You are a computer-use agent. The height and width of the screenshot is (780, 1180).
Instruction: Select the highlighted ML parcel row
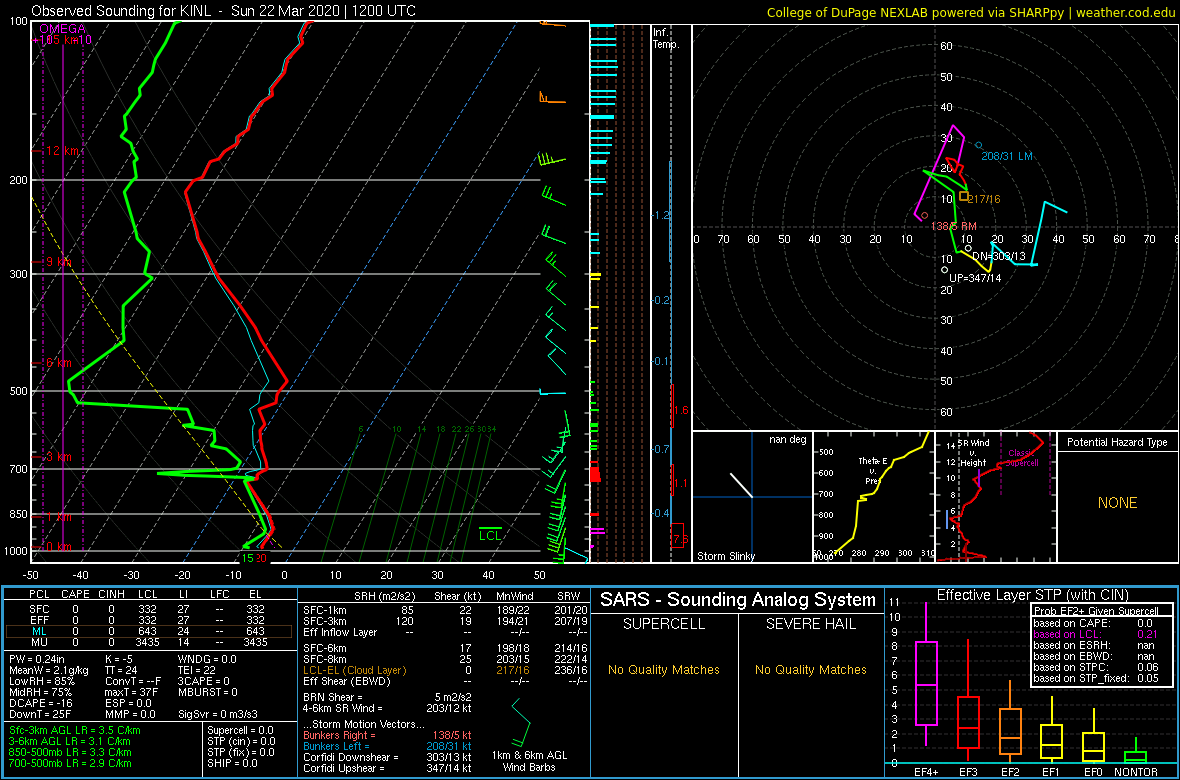coord(149,630)
